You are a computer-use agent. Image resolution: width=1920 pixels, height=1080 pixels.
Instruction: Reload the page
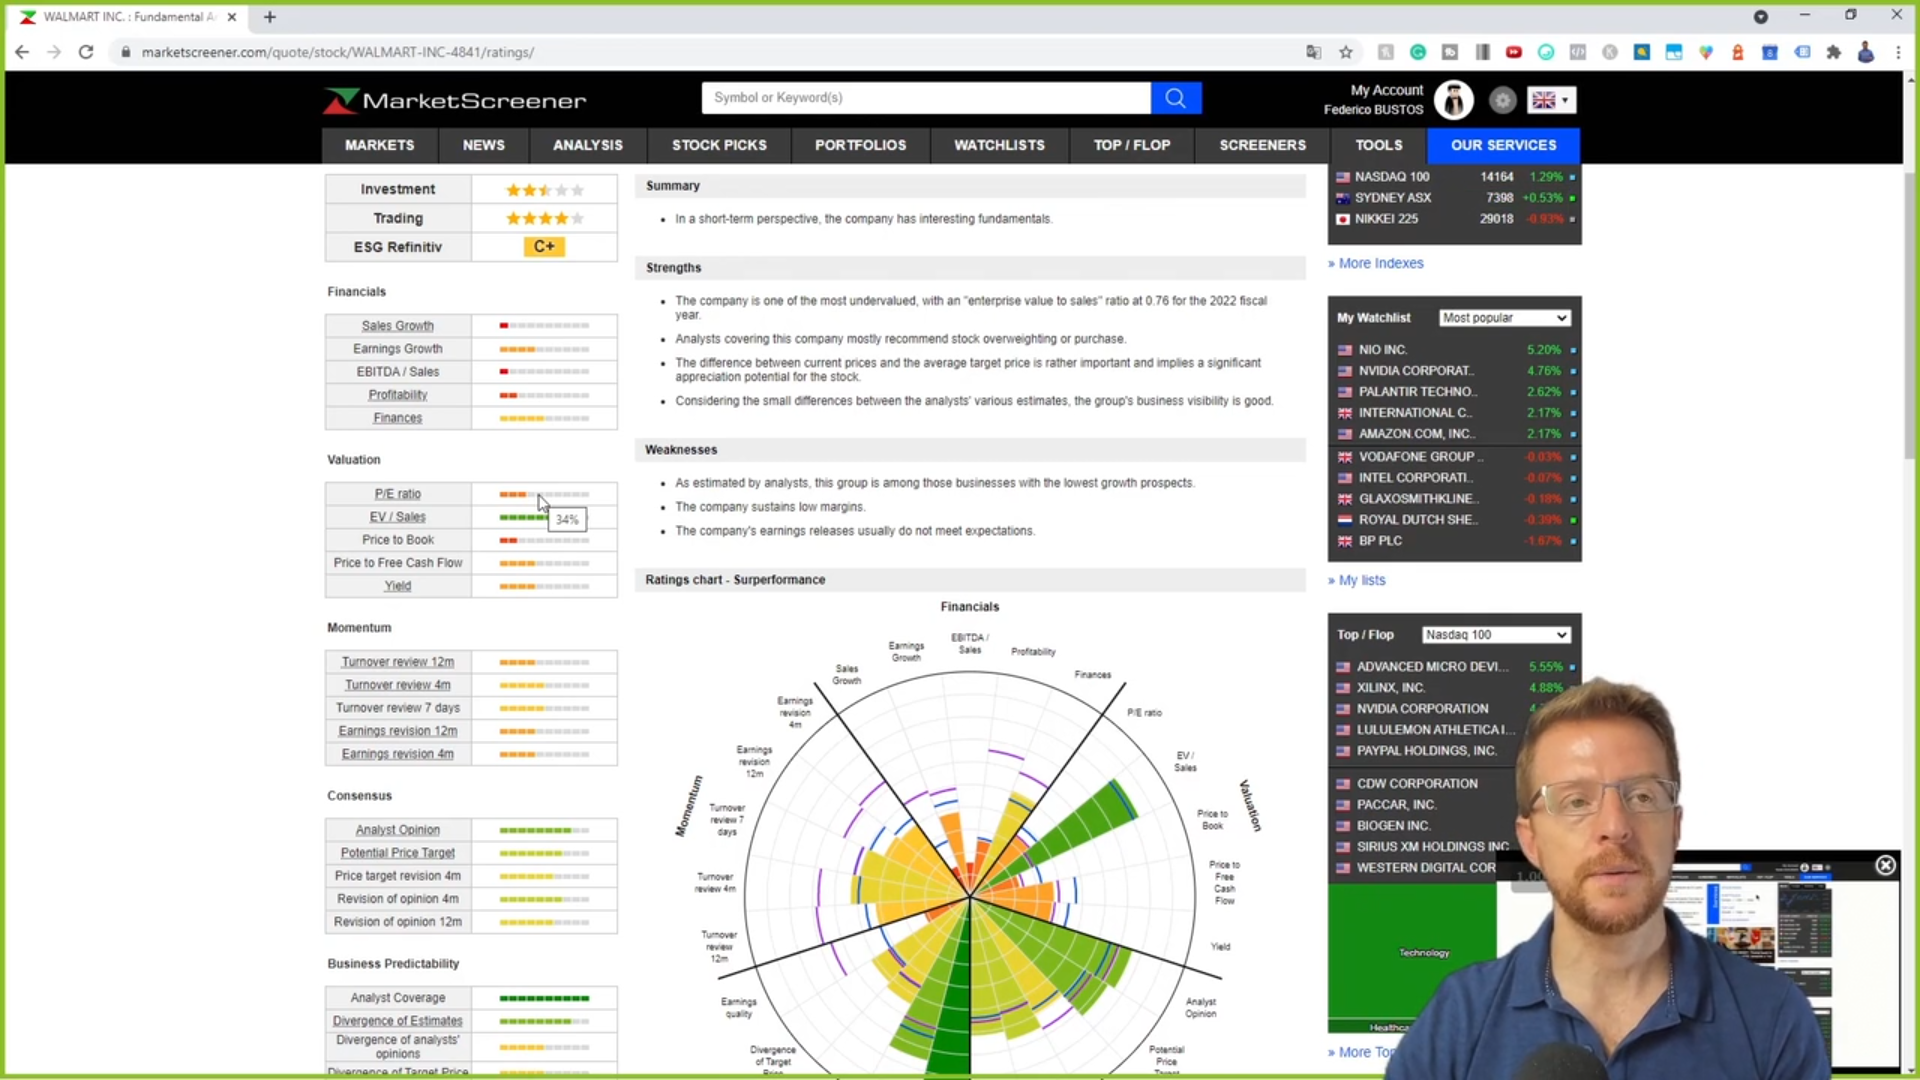[86, 52]
